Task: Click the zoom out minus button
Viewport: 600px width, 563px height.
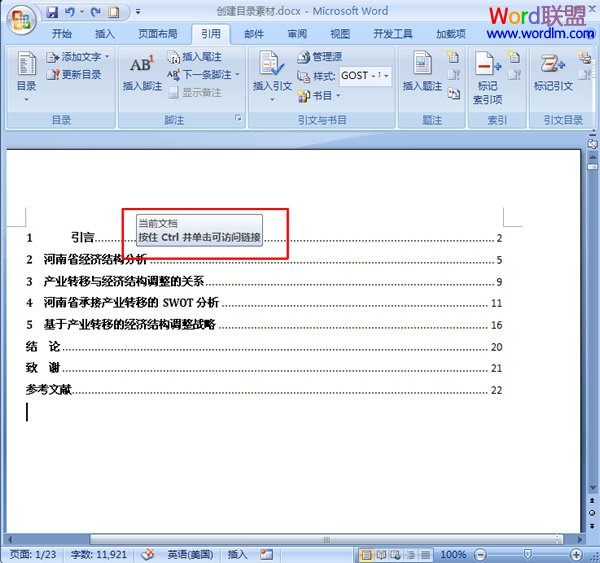Action: [x=480, y=555]
